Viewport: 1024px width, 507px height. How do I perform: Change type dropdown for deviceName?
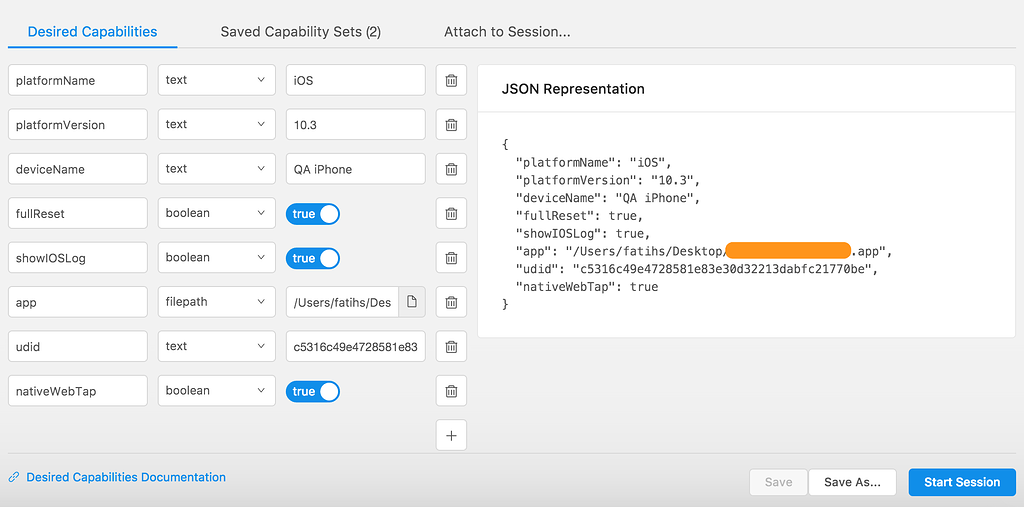click(x=216, y=169)
